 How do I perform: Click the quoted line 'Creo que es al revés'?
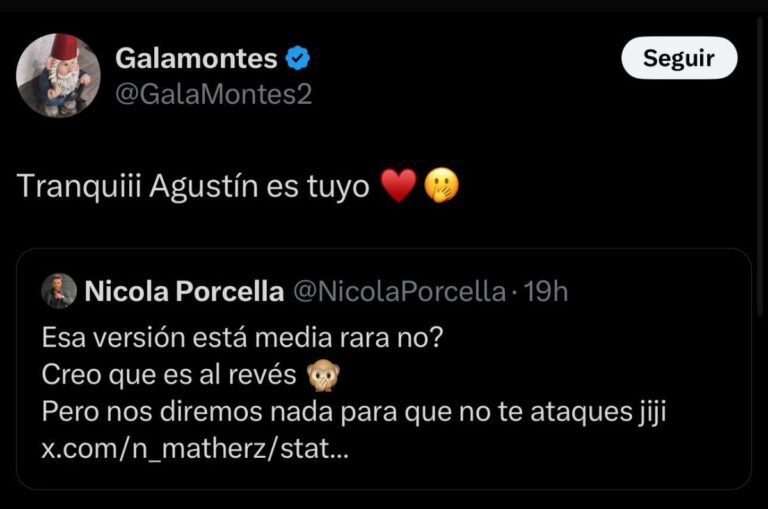169,375
